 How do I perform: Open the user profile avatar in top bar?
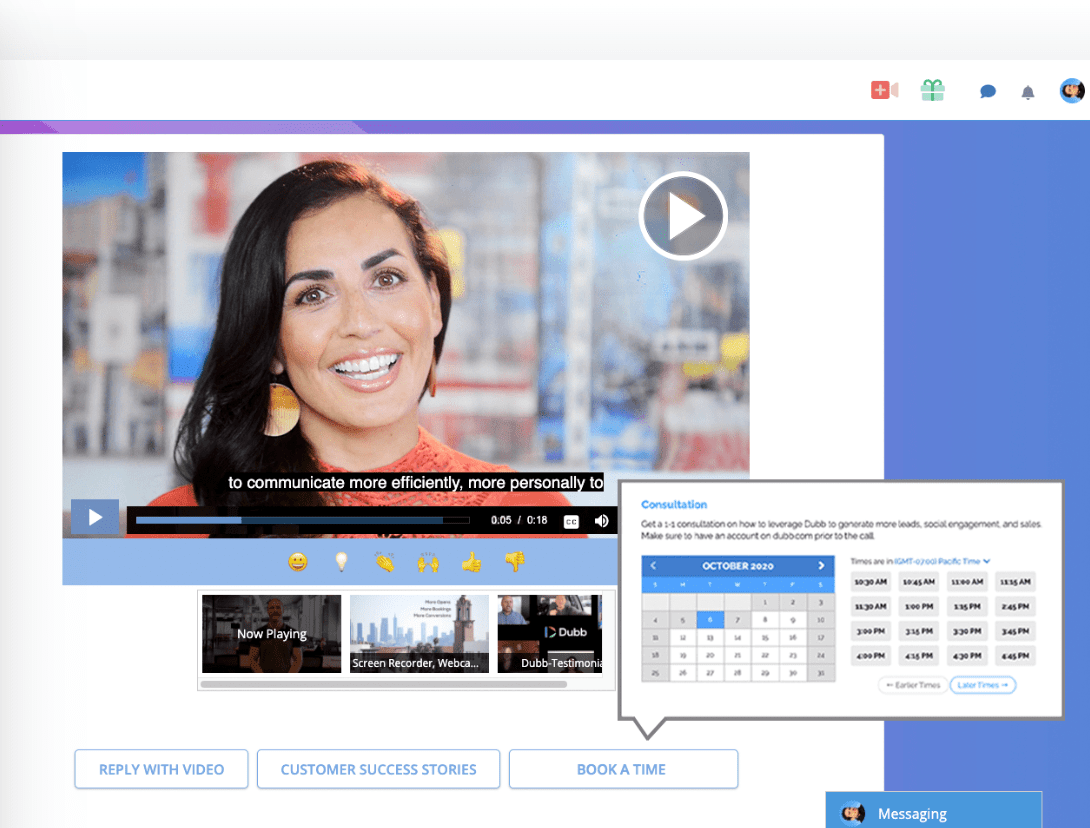click(1071, 90)
